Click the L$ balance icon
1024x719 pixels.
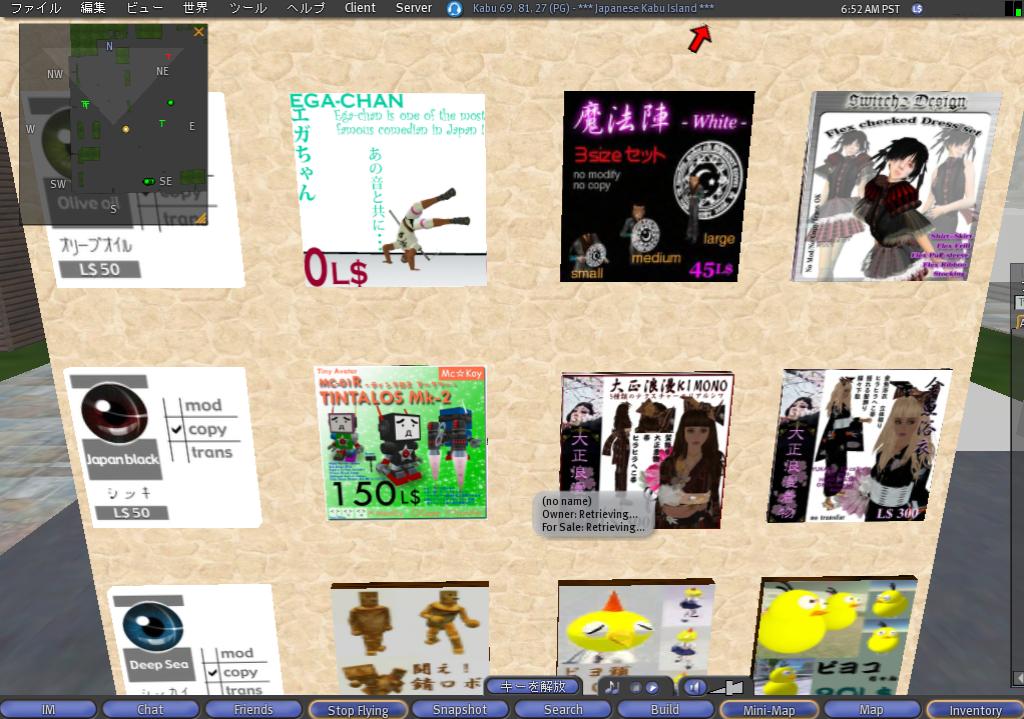[x=917, y=9]
